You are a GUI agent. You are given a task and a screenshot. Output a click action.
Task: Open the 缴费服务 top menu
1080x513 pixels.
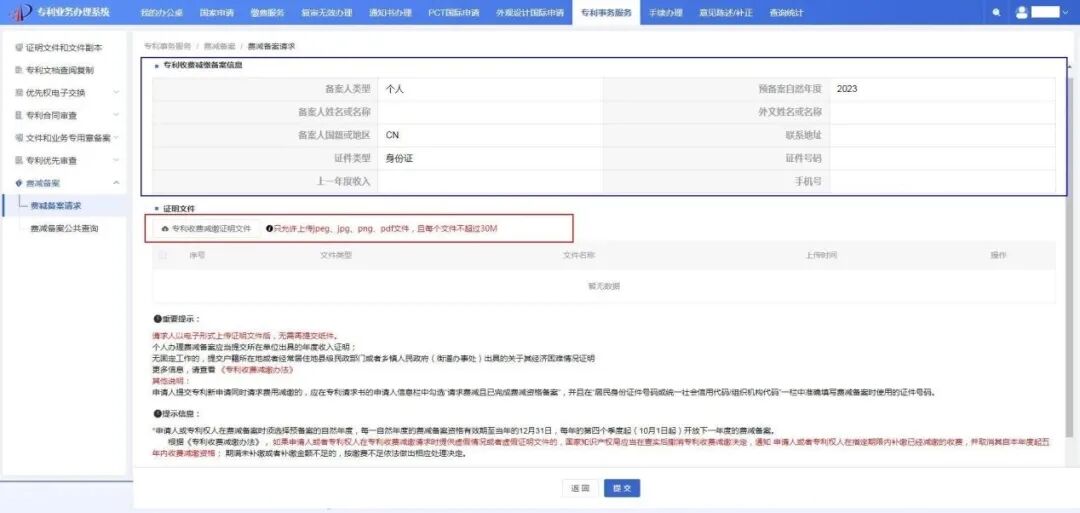267,12
